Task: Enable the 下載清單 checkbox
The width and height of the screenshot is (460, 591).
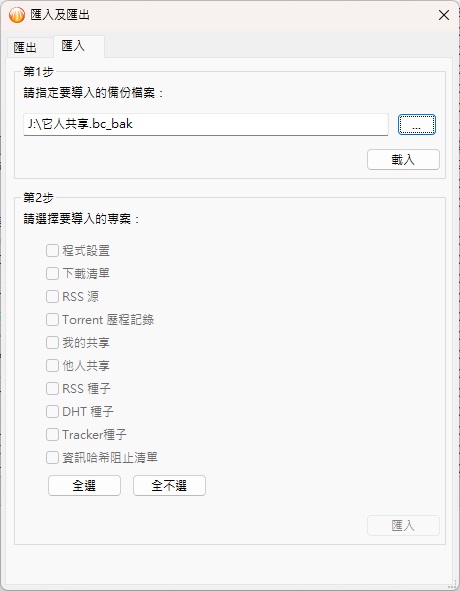Action: [x=52, y=273]
